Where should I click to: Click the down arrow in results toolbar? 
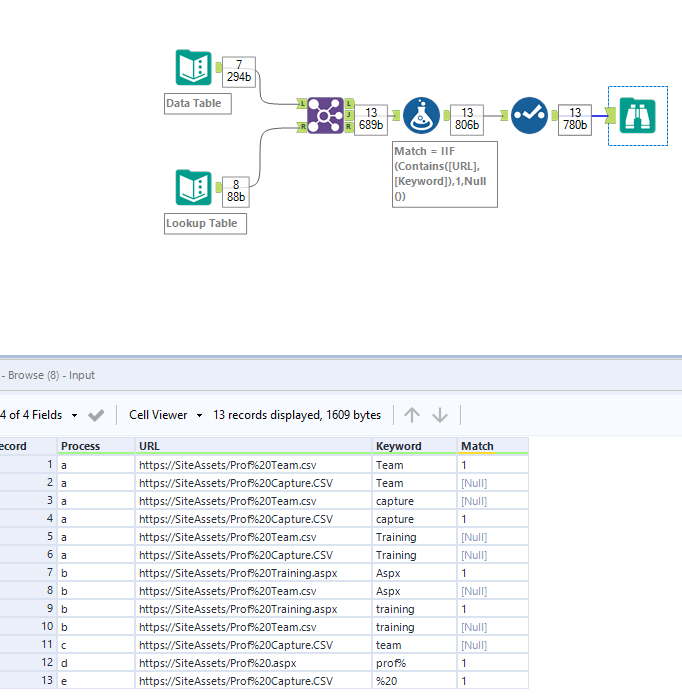(x=439, y=415)
